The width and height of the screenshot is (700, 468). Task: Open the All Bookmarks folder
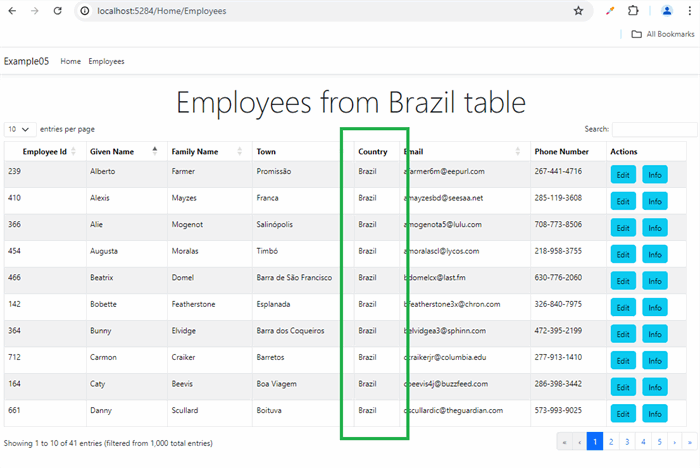coord(663,34)
